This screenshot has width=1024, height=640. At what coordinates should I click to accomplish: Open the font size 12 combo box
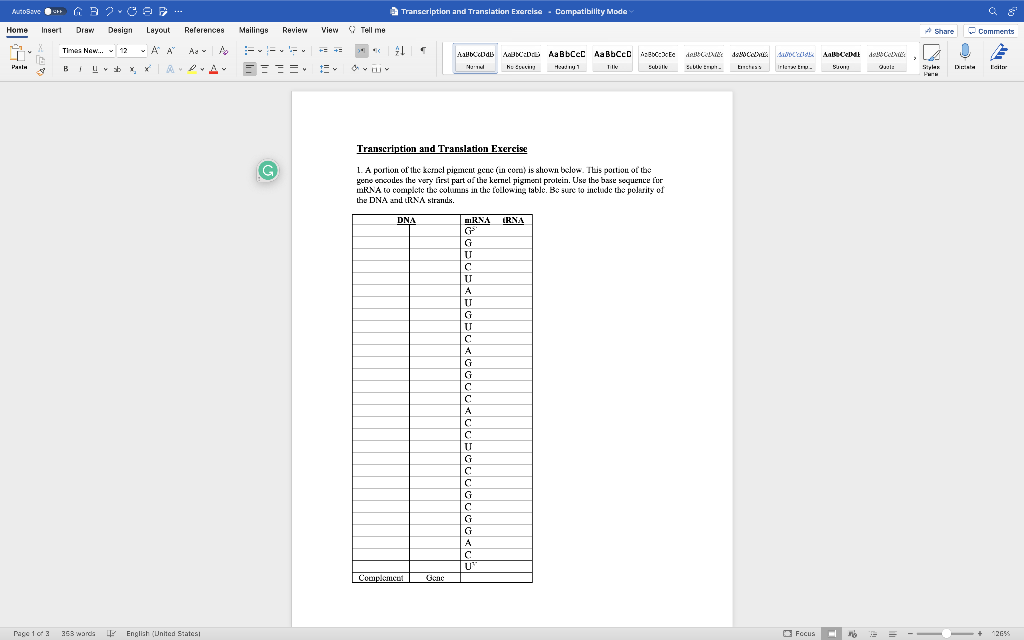[x=132, y=51]
